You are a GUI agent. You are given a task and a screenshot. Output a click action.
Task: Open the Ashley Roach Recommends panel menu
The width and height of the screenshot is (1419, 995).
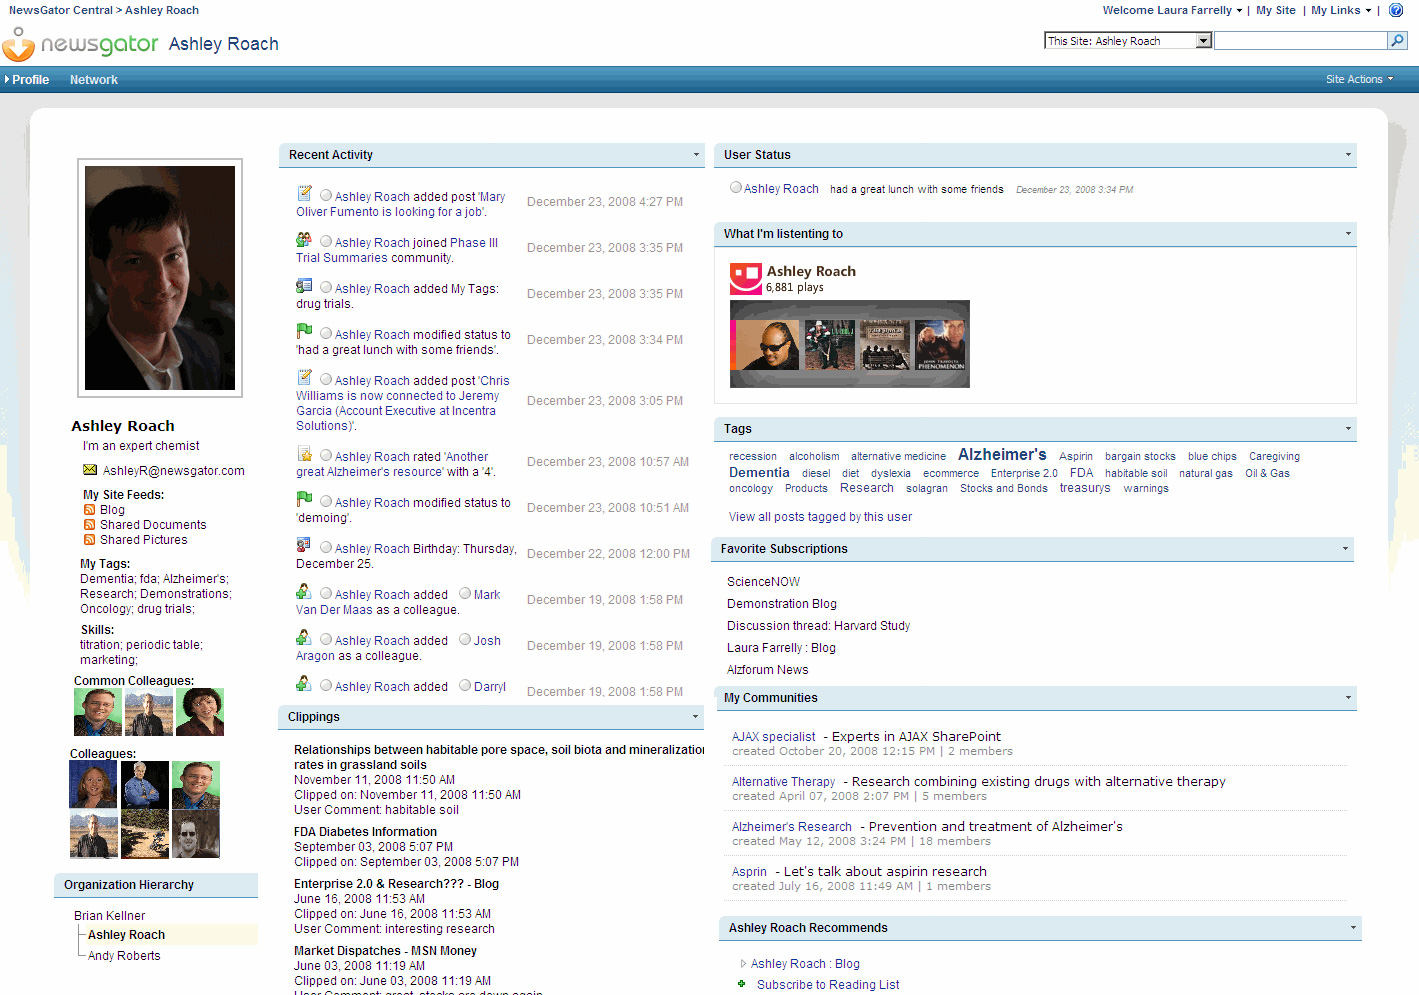[x=1353, y=928]
